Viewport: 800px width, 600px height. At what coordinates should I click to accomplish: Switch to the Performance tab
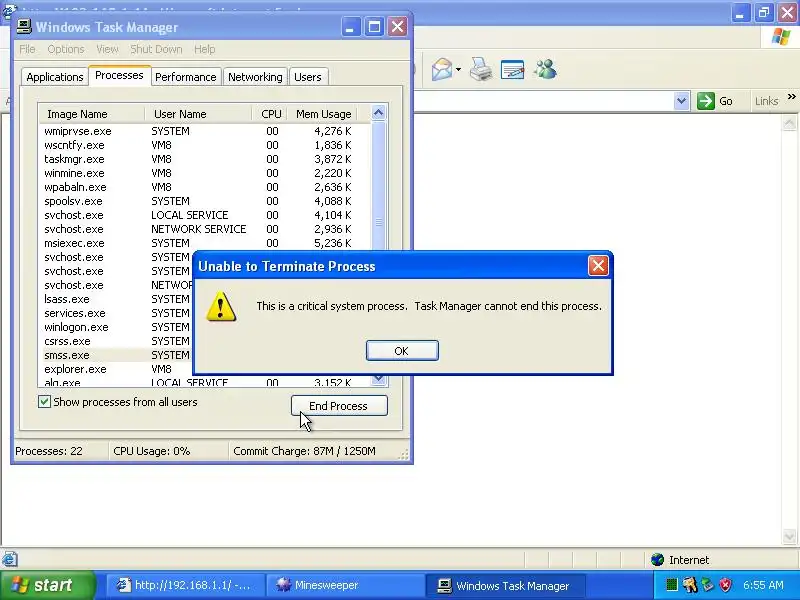[186, 77]
